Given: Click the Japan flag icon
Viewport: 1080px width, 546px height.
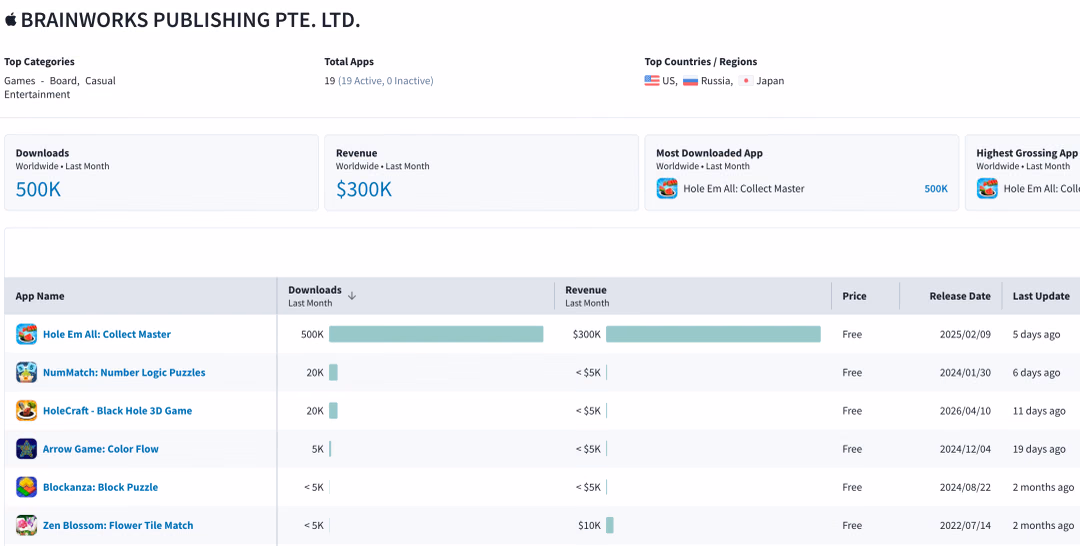Looking at the screenshot, I should point(745,81).
